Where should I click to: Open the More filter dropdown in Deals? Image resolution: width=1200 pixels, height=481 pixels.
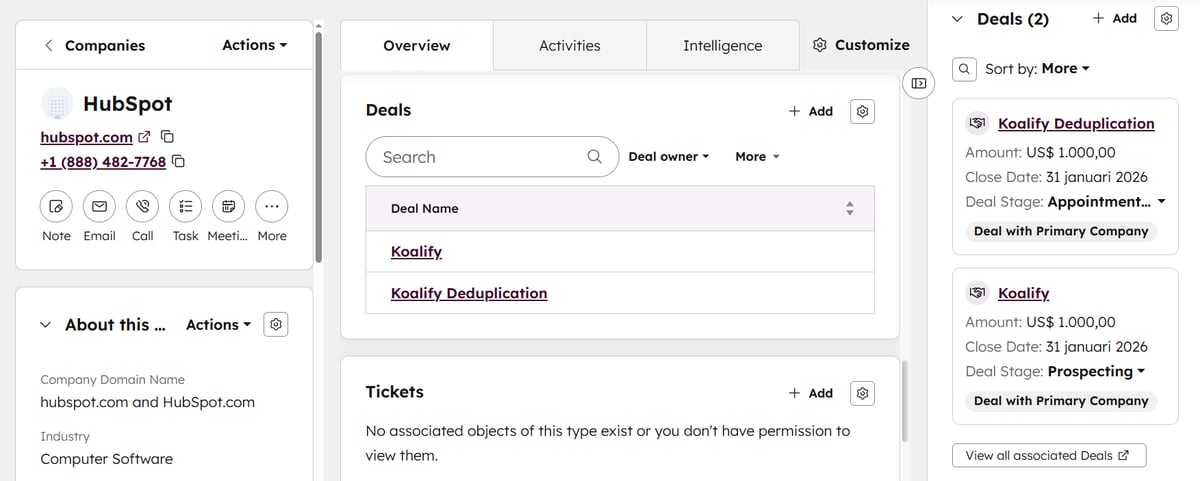(757, 157)
